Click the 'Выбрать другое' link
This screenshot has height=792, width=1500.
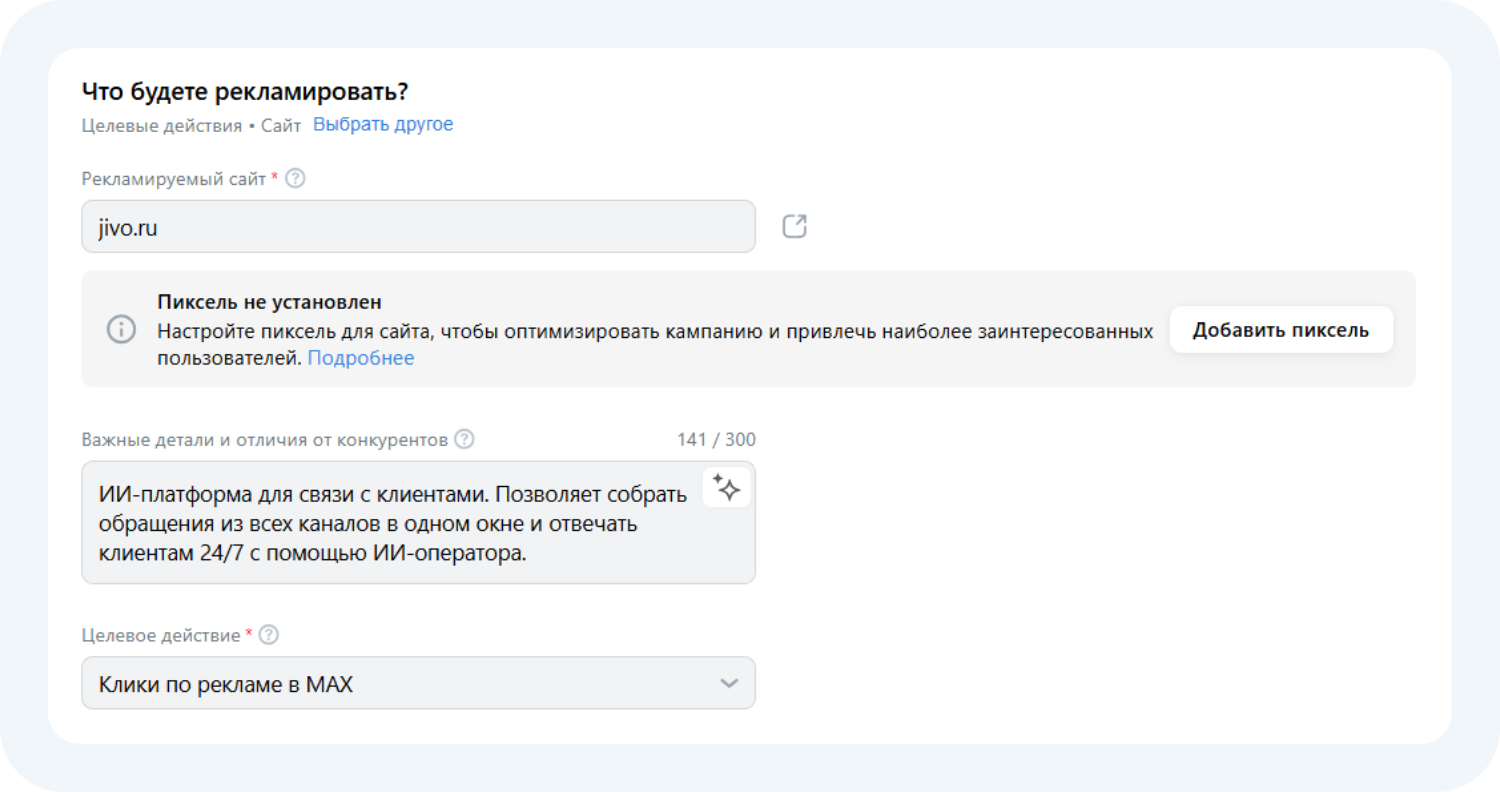[x=383, y=125]
